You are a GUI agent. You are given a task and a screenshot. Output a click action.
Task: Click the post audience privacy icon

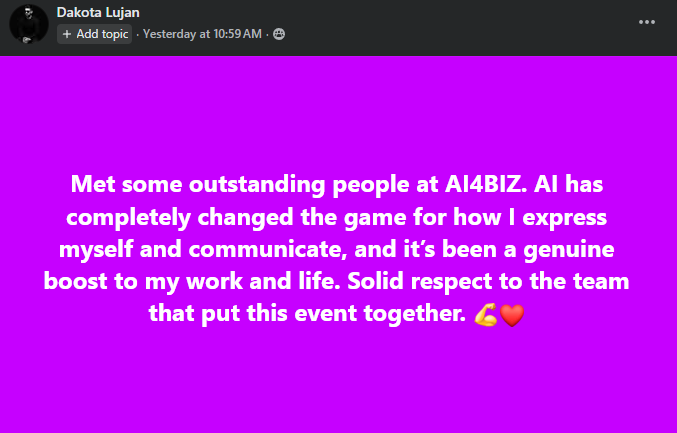[279, 34]
